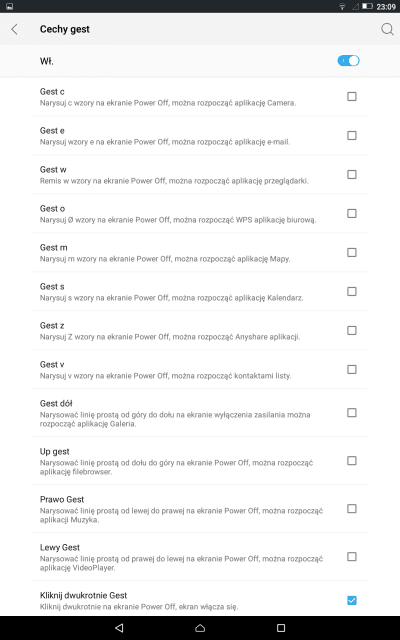Enable the Gest c checkbox
This screenshot has width=400, height=640.
(x=351, y=96)
